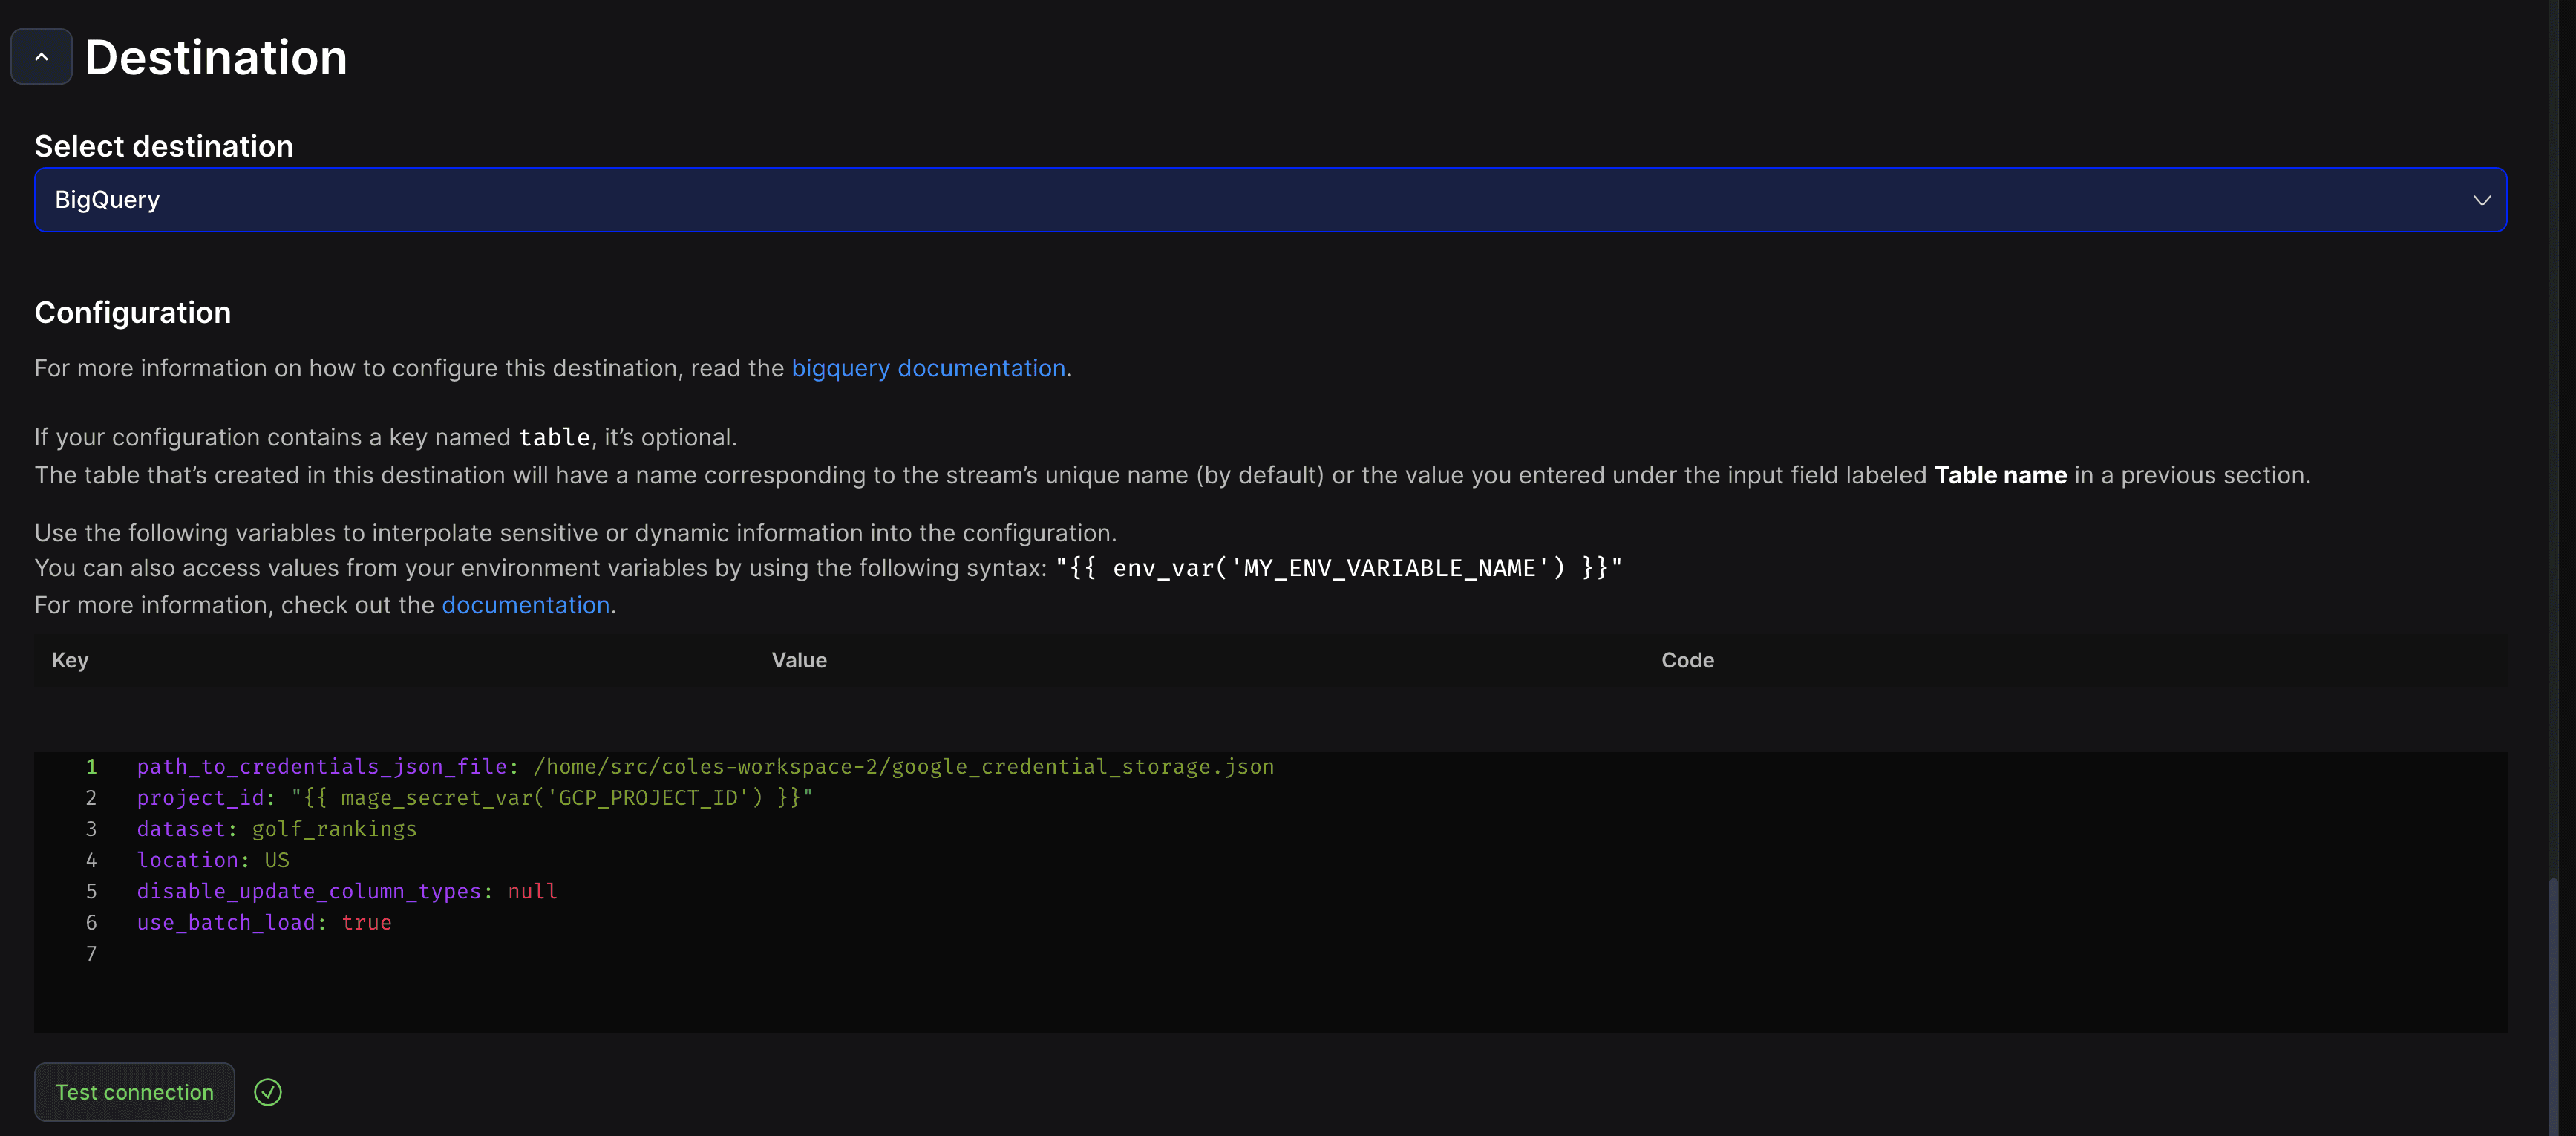Viewport: 2576px width, 1136px height.
Task: Click the Configuration heading
Action: pyautogui.click(x=133, y=313)
